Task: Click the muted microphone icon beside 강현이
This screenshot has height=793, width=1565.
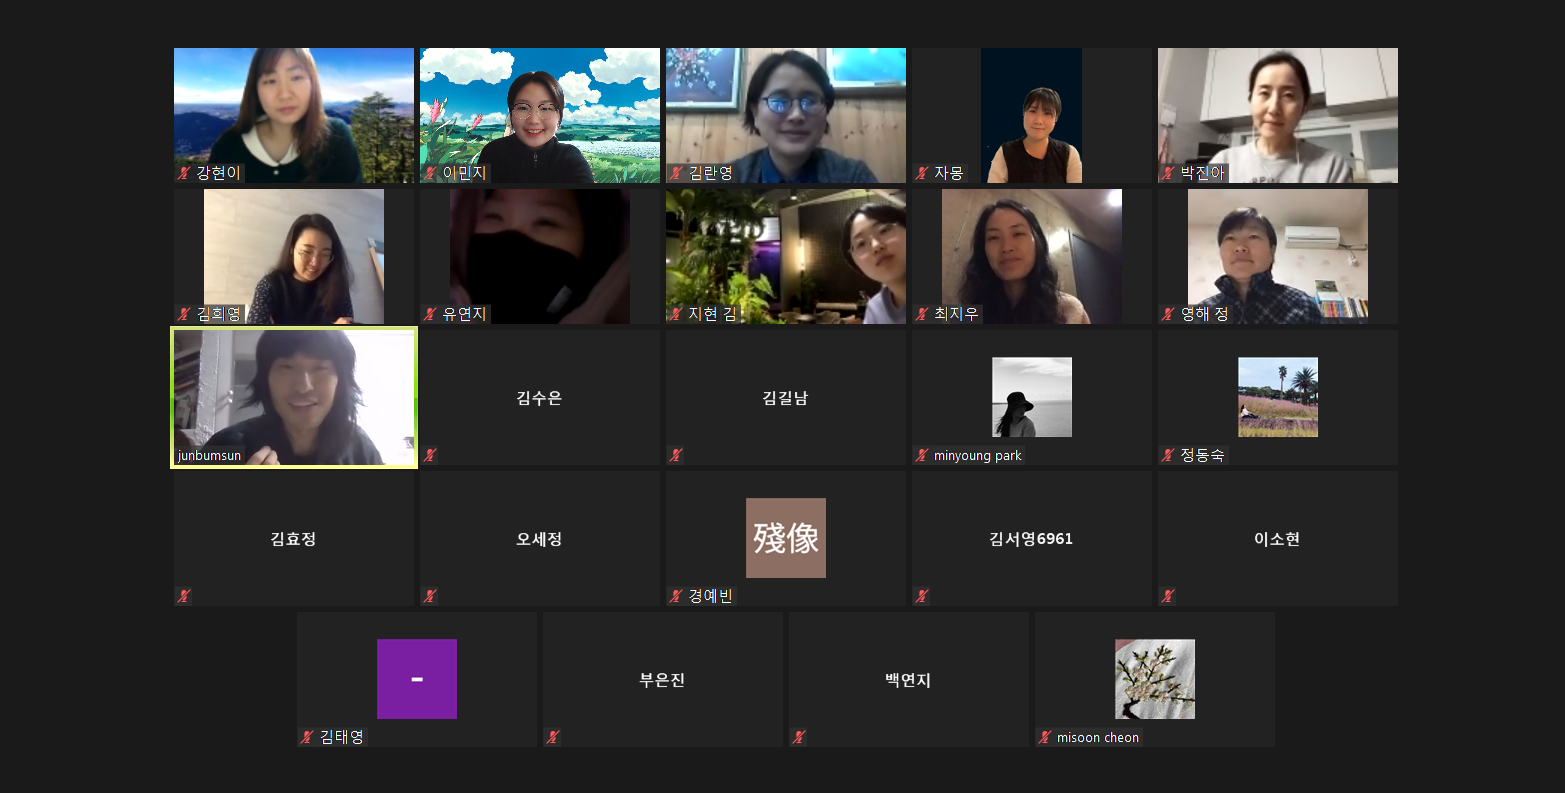Action: (184, 173)
